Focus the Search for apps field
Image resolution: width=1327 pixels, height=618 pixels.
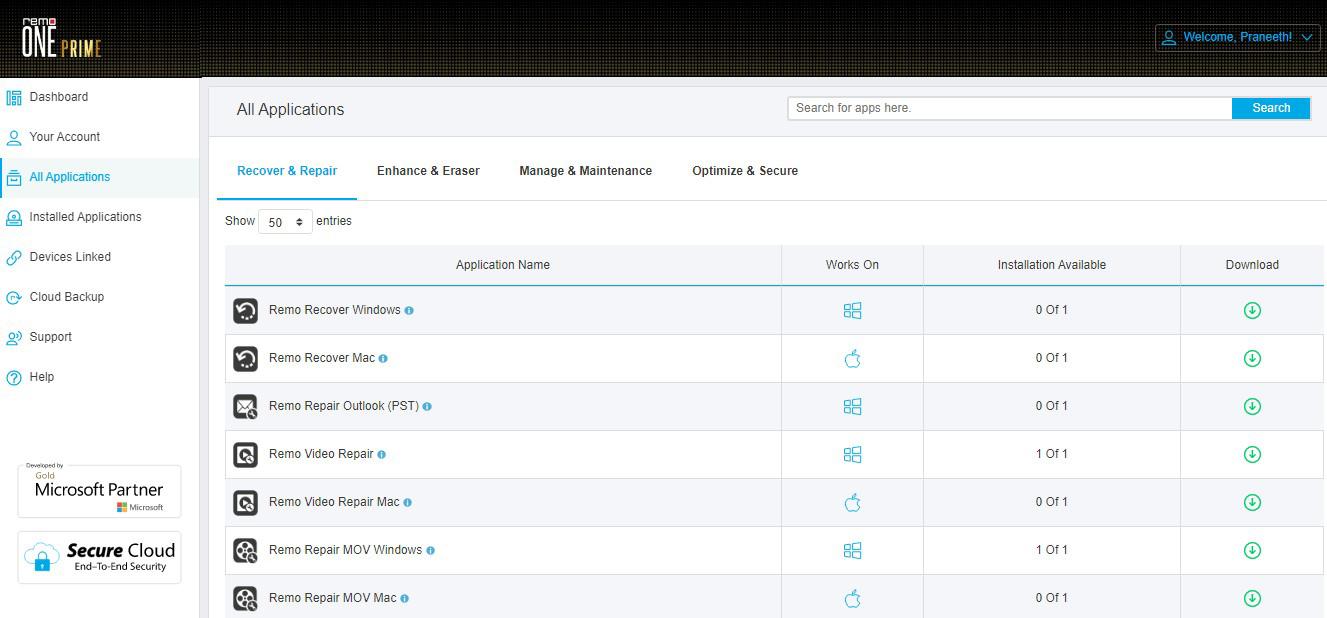point(1009,108)
